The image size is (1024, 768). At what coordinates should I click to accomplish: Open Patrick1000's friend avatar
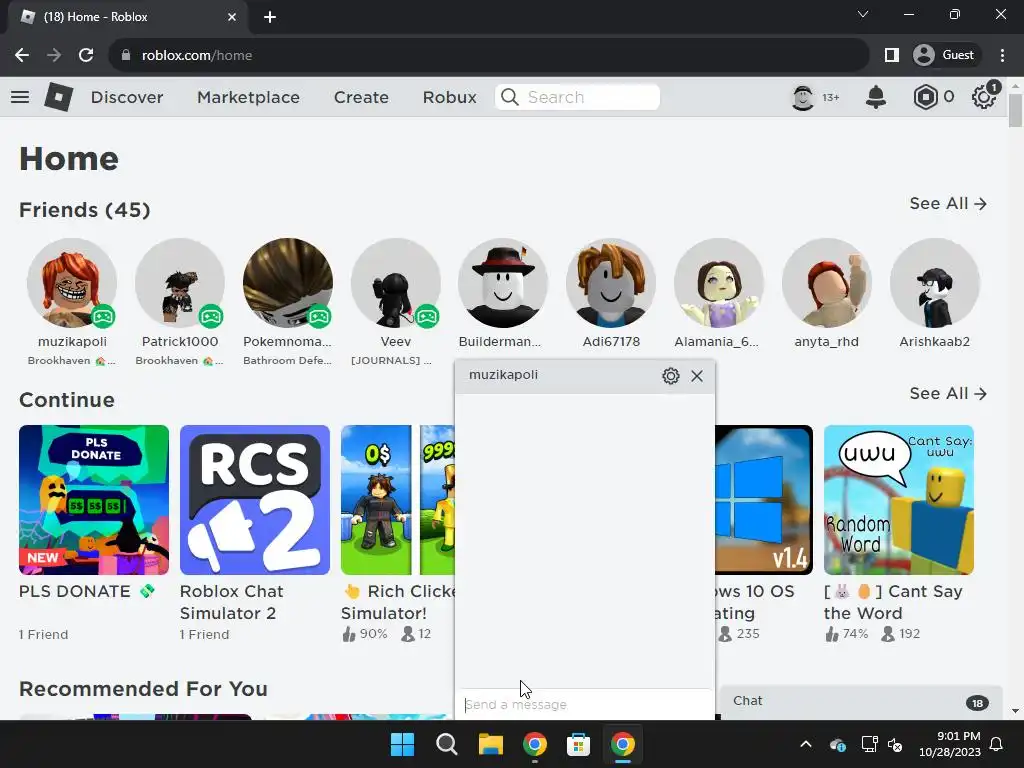pyautogui.click(x=180, y=283)
